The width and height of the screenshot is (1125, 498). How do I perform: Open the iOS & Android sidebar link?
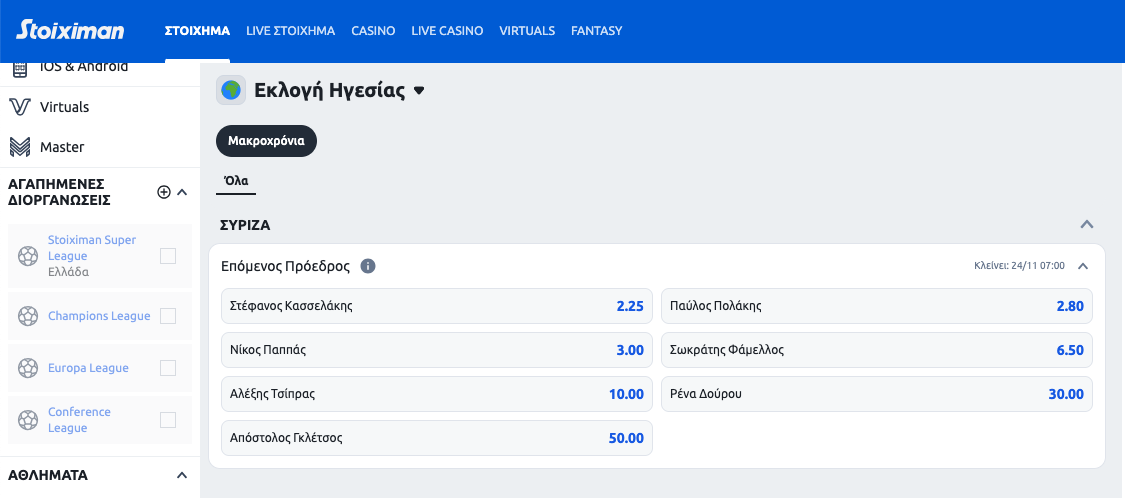coord(84,67)
